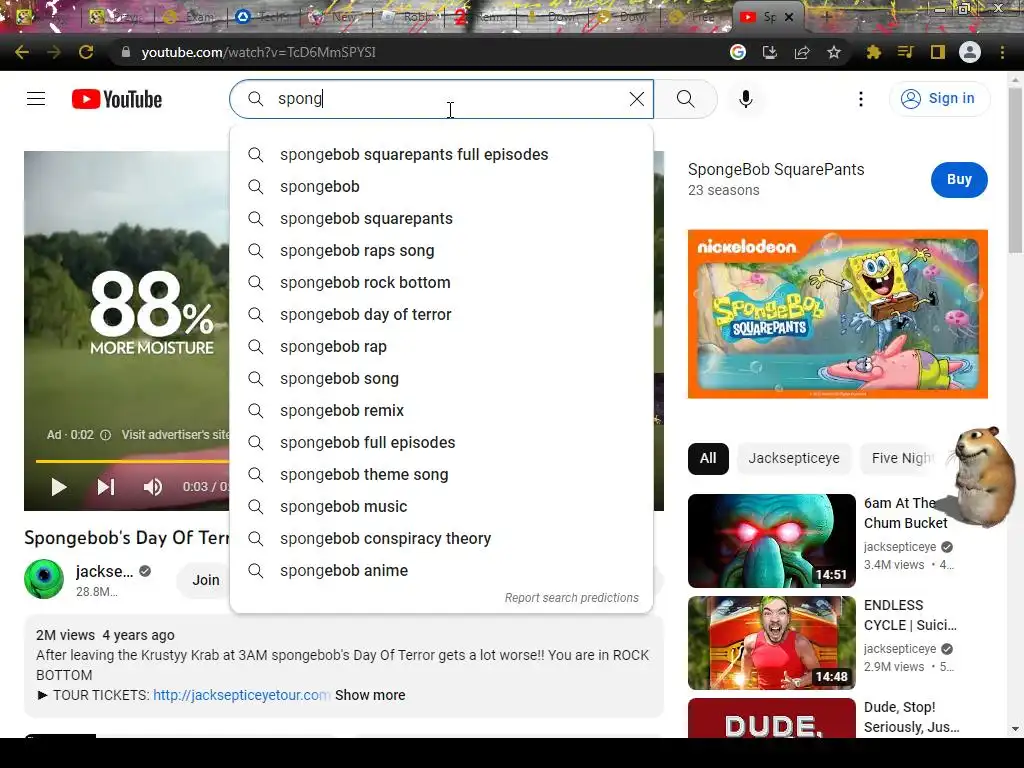Viewport: 1024px width, 768px height.
Task: Open 'Dude, Stop! Seriously' video title
Action: coord(912,717)
